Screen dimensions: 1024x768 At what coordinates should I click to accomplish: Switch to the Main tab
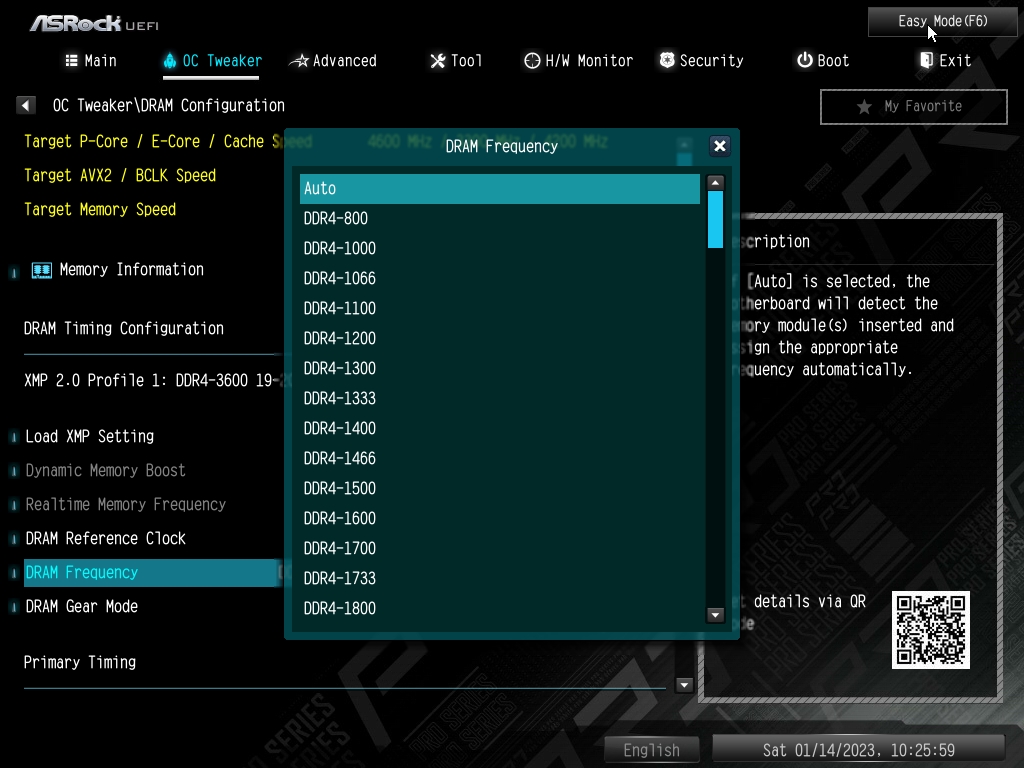[91, 61]
